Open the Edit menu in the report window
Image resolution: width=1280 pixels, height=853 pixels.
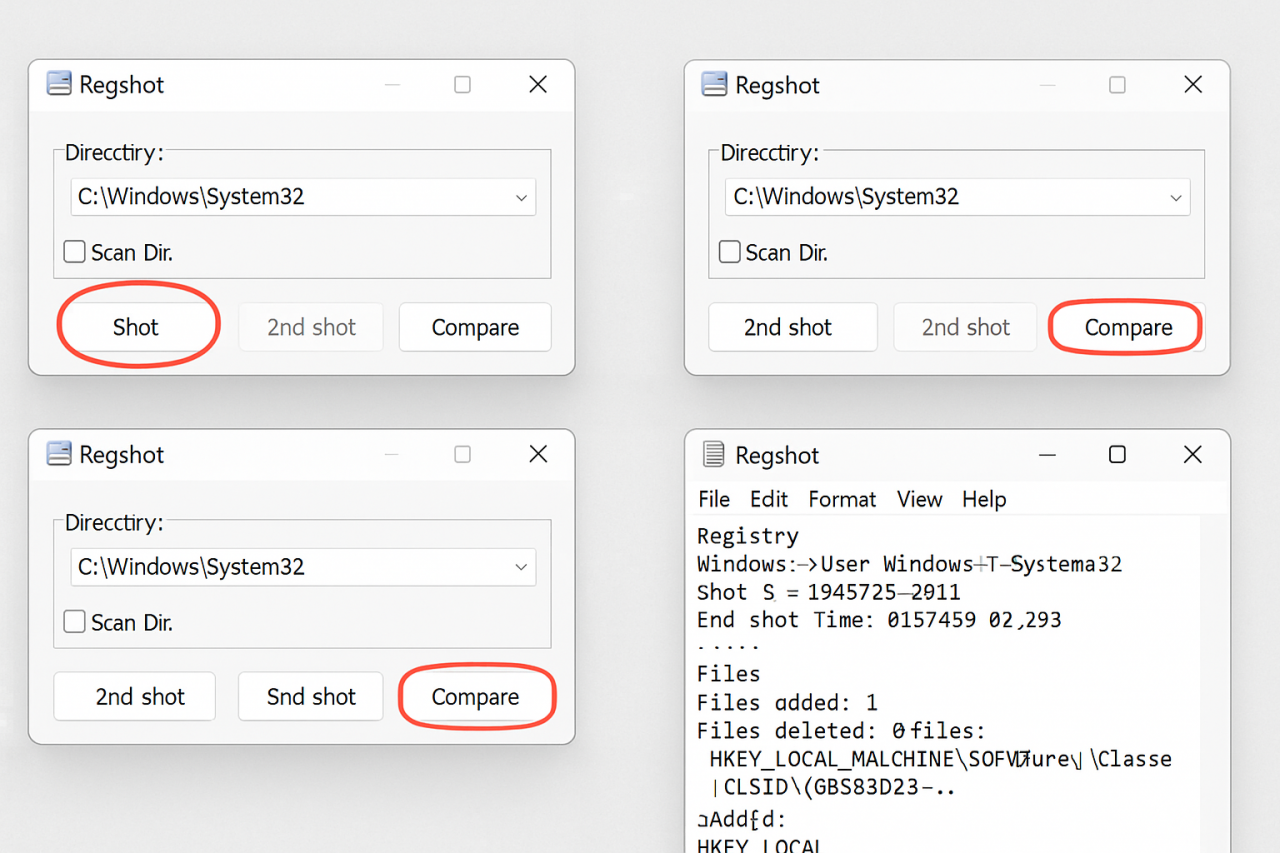(x=769, y=499)
